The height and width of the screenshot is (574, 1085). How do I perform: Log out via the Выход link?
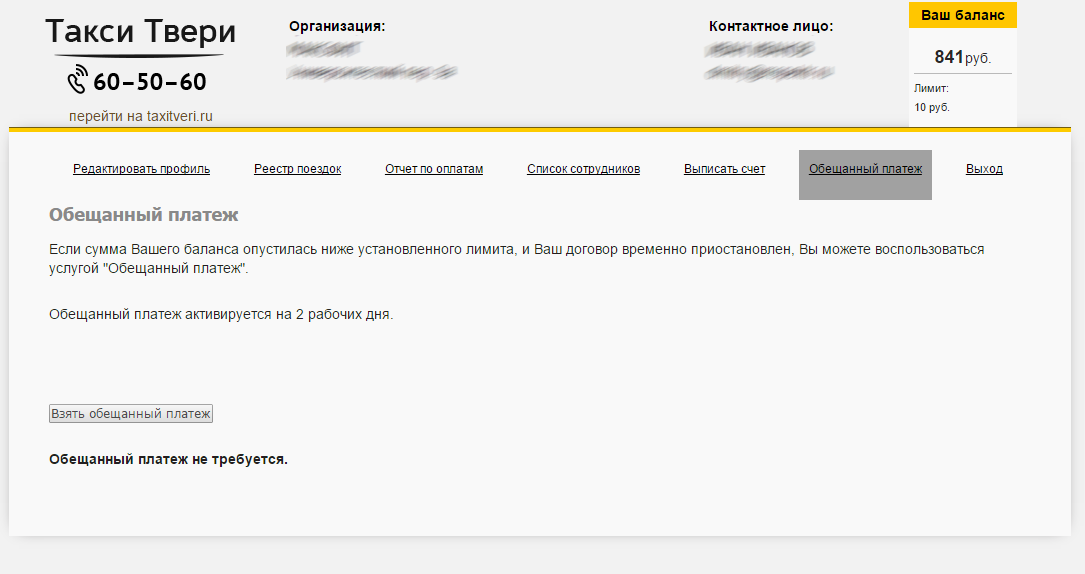tap(984, 169)
